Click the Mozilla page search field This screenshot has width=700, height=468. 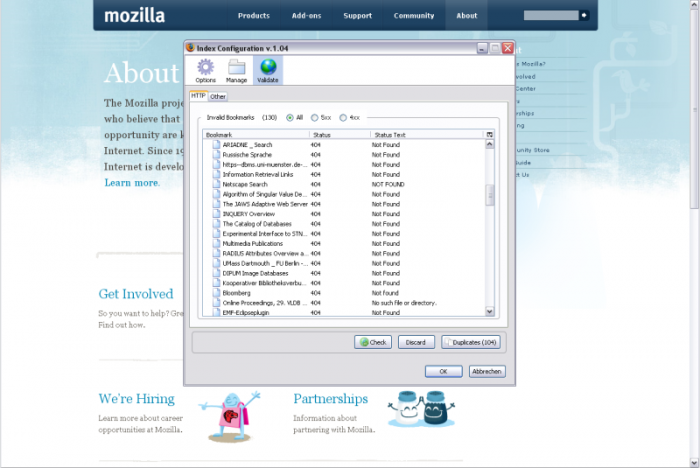point(551,15)
